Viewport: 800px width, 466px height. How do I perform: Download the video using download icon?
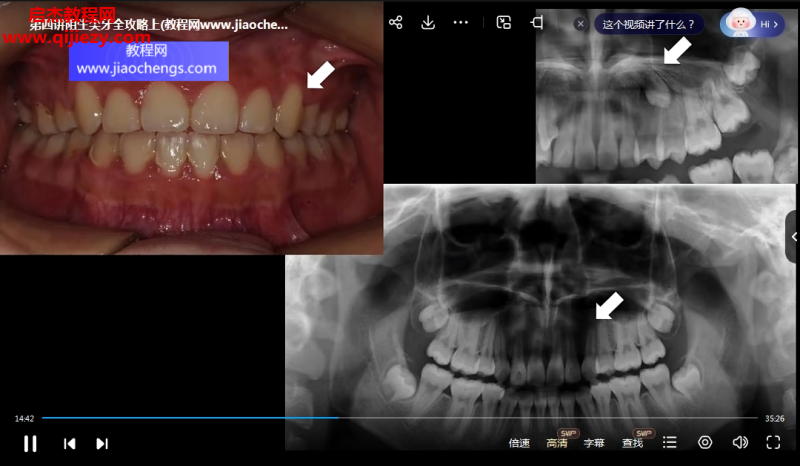[x=428, y=22]
